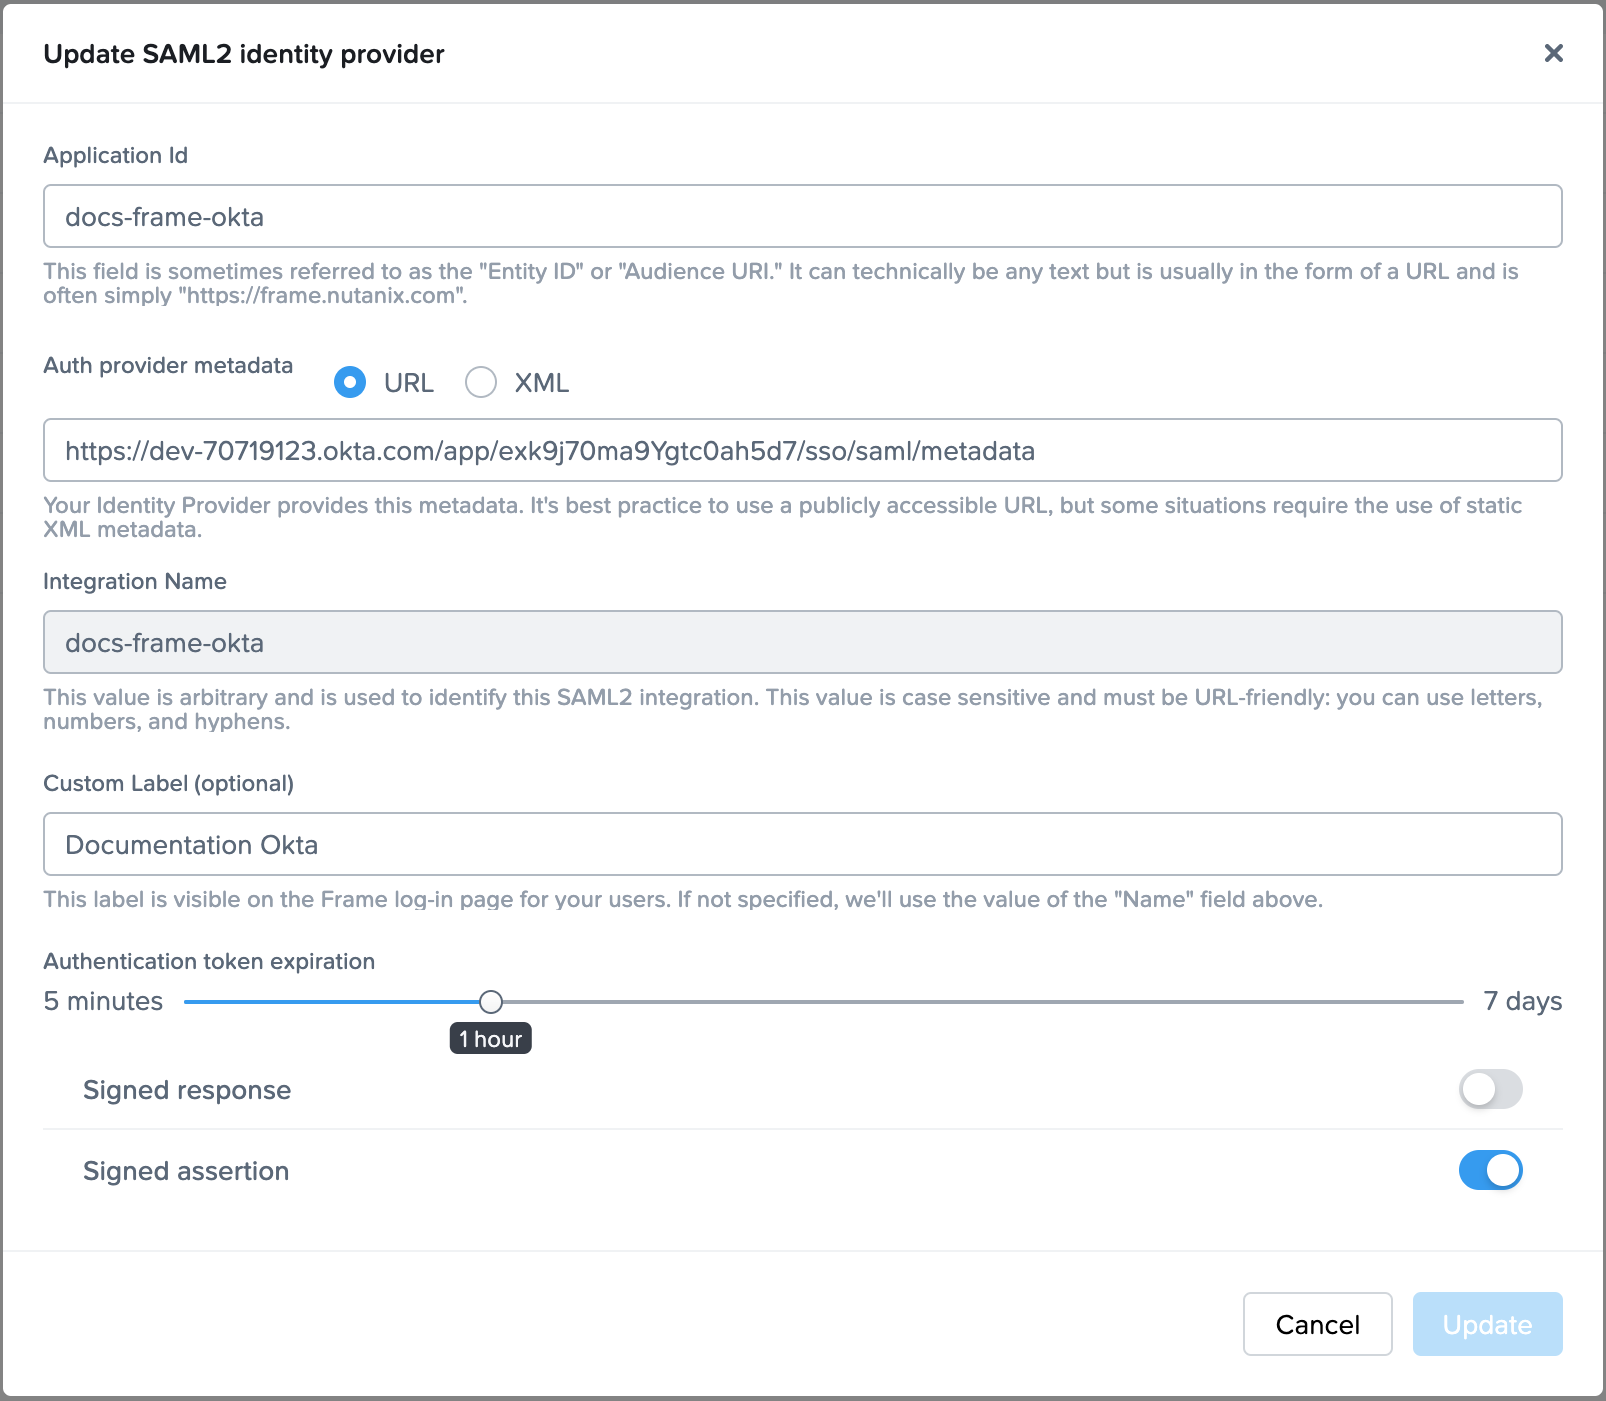Click the 1 hour slider tooltip
The width and height of the screenshot is (1606, 1401).
pyautogui.click(x=490, y=1038)
